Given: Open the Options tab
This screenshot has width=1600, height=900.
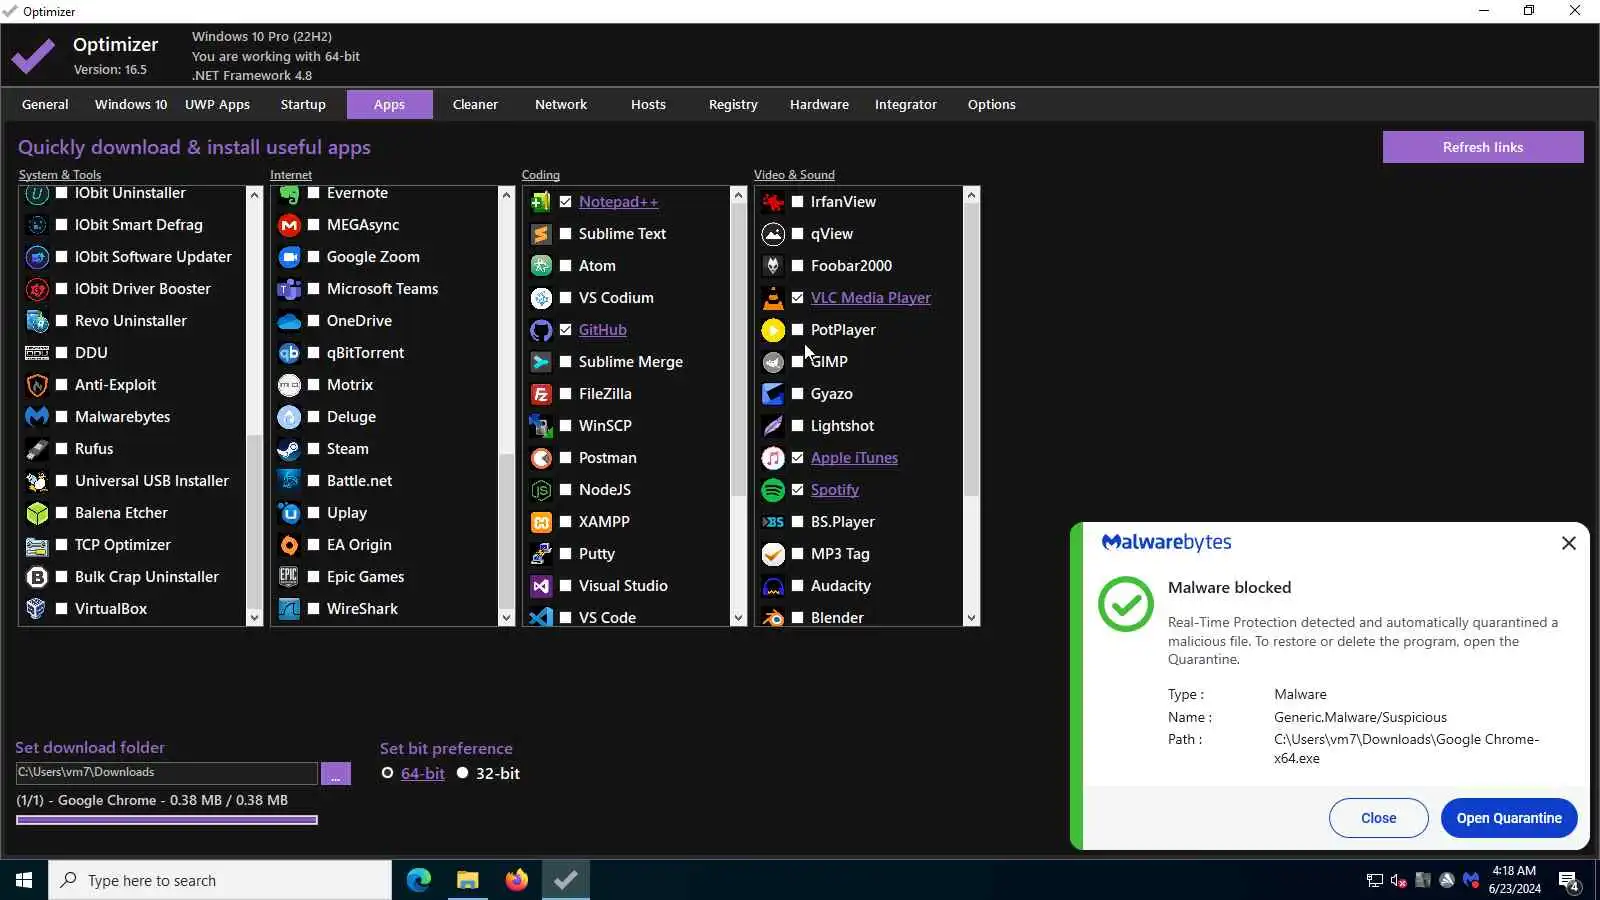Looking at the screenshot, I should (x=991, y=104).
